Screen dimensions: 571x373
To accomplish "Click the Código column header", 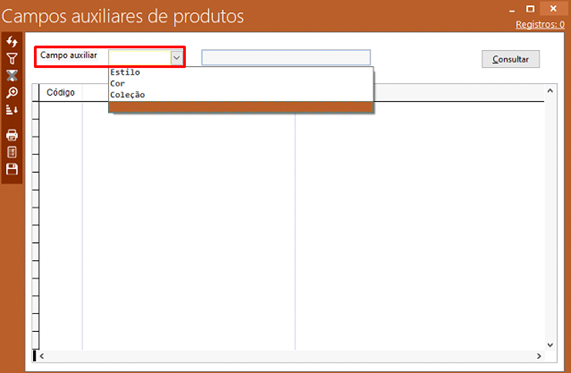I will click(61, 93).
